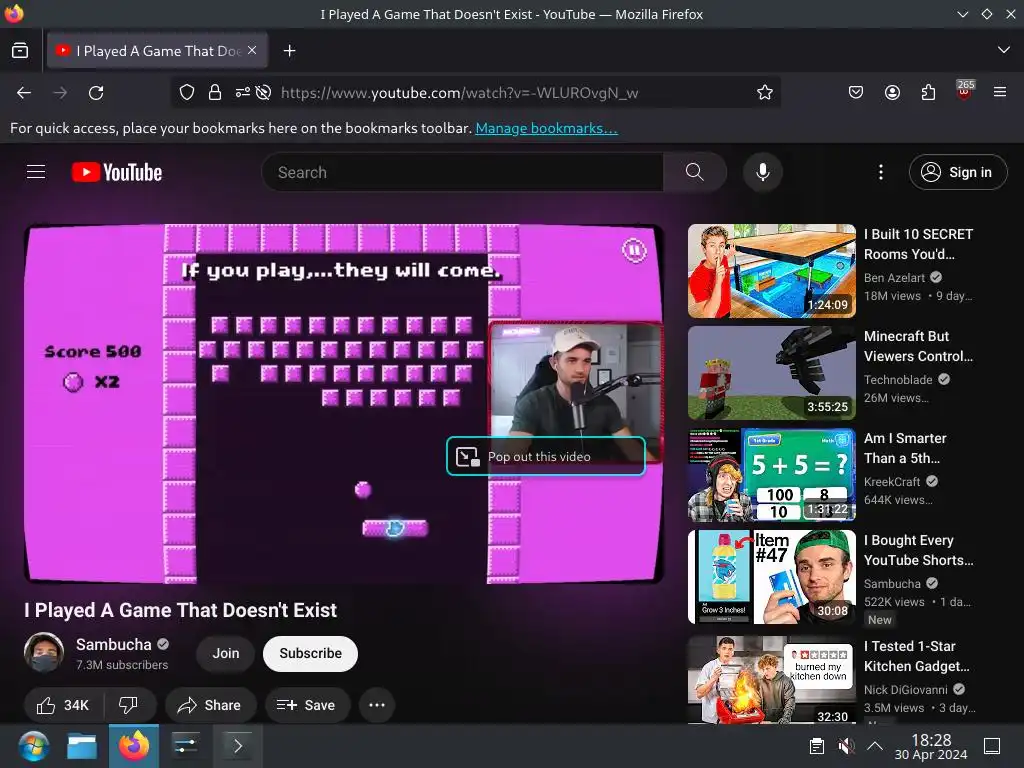Like the video with 34K likes
1024x768 pixels.
coord(63,705)
